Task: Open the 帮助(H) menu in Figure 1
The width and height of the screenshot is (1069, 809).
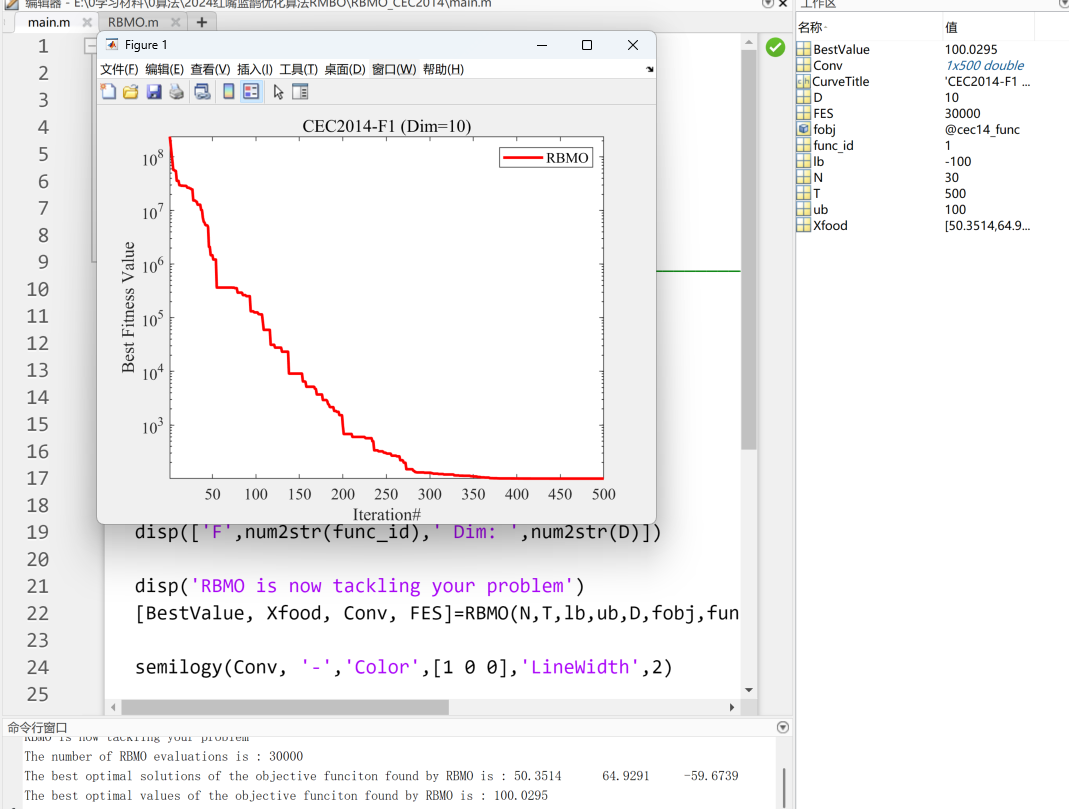Action: click(443, 70)
